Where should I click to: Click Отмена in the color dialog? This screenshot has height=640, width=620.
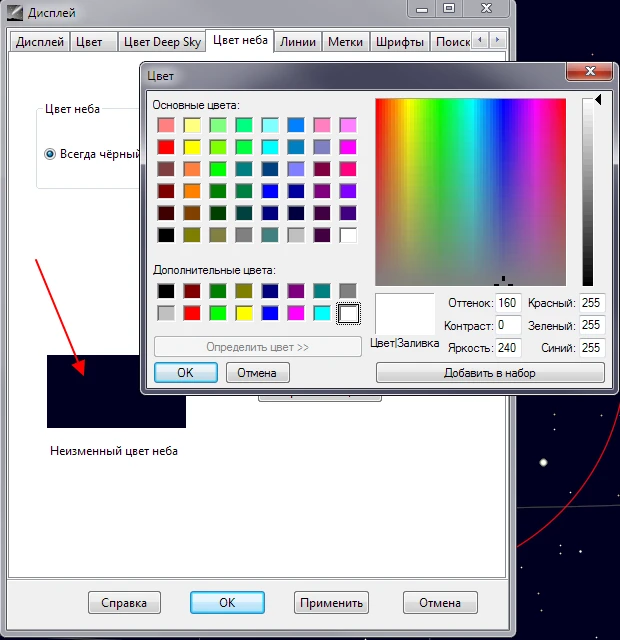(258, 372)
